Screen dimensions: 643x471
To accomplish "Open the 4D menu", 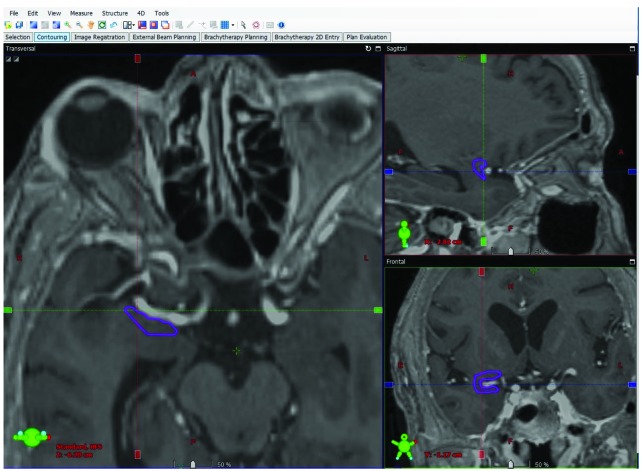I will click(x=141, y=13).
